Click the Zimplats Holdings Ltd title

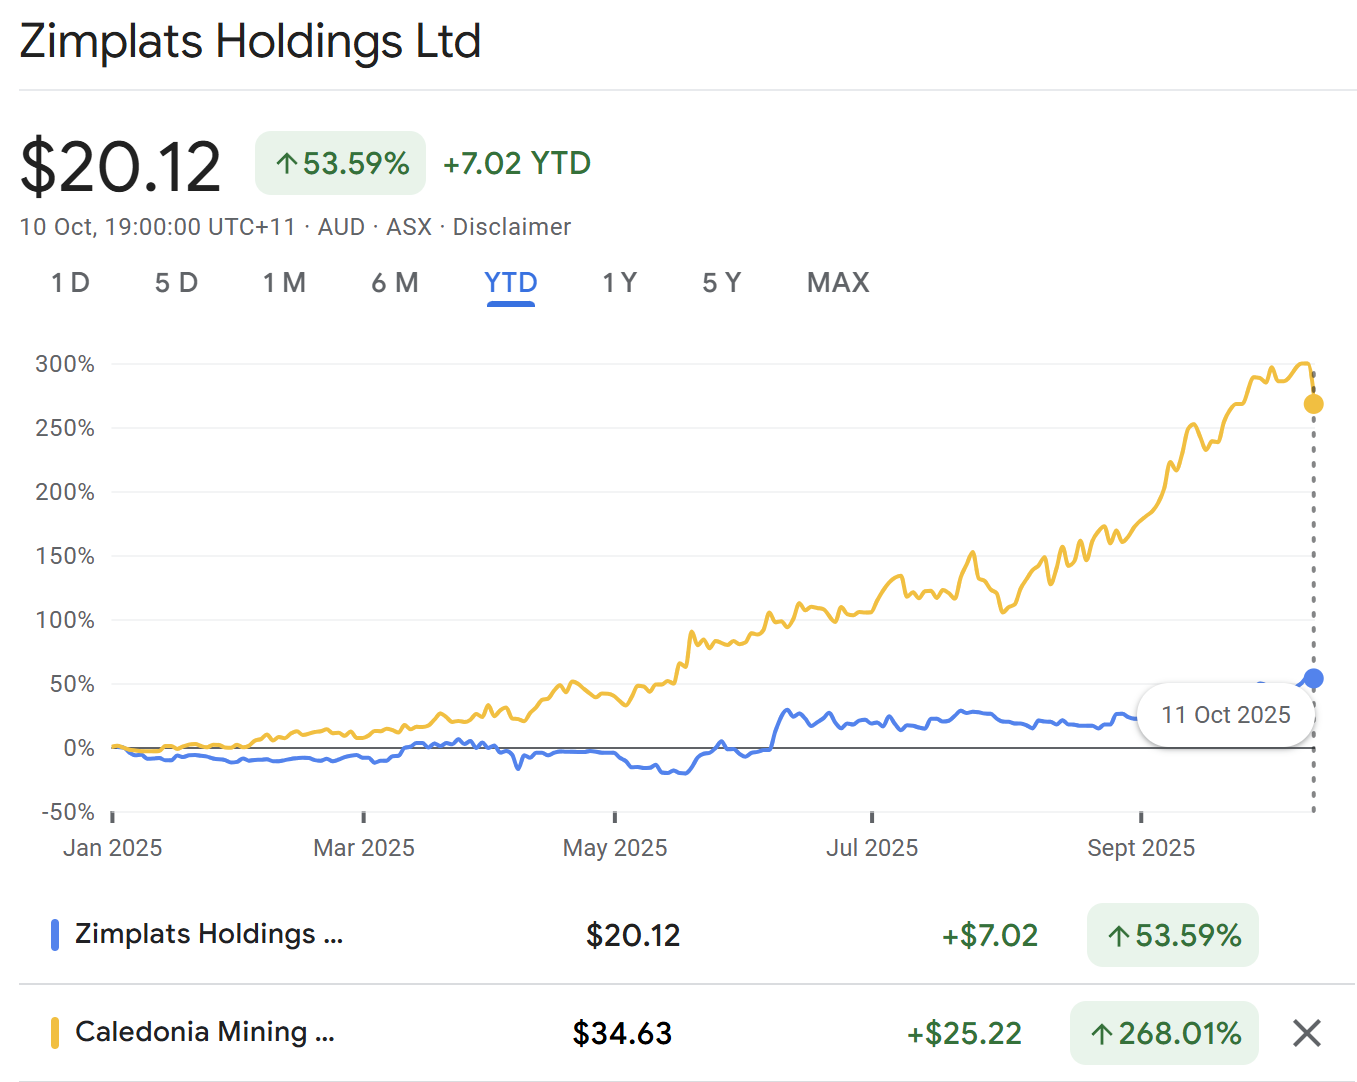click(250, 42)
